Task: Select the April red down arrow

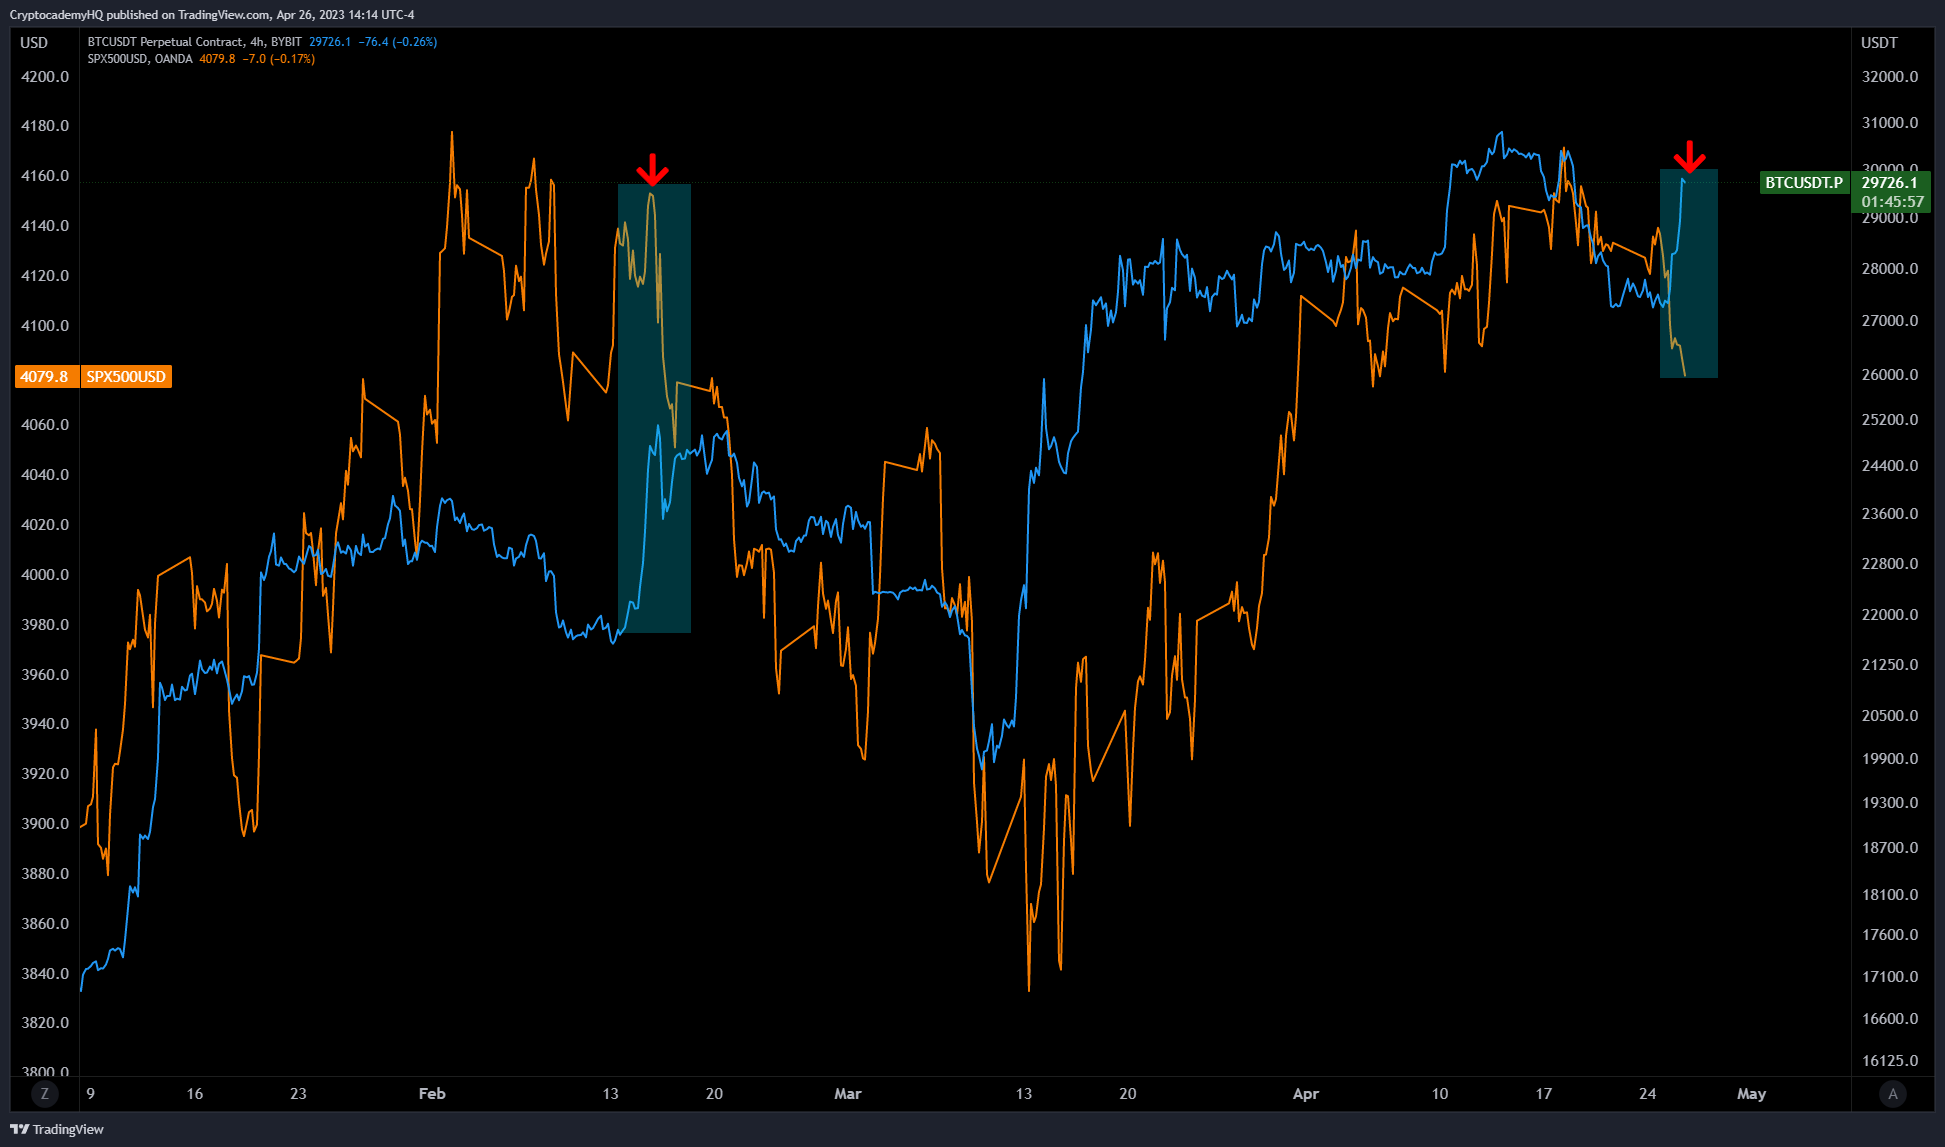Action: coord(1689,157)
